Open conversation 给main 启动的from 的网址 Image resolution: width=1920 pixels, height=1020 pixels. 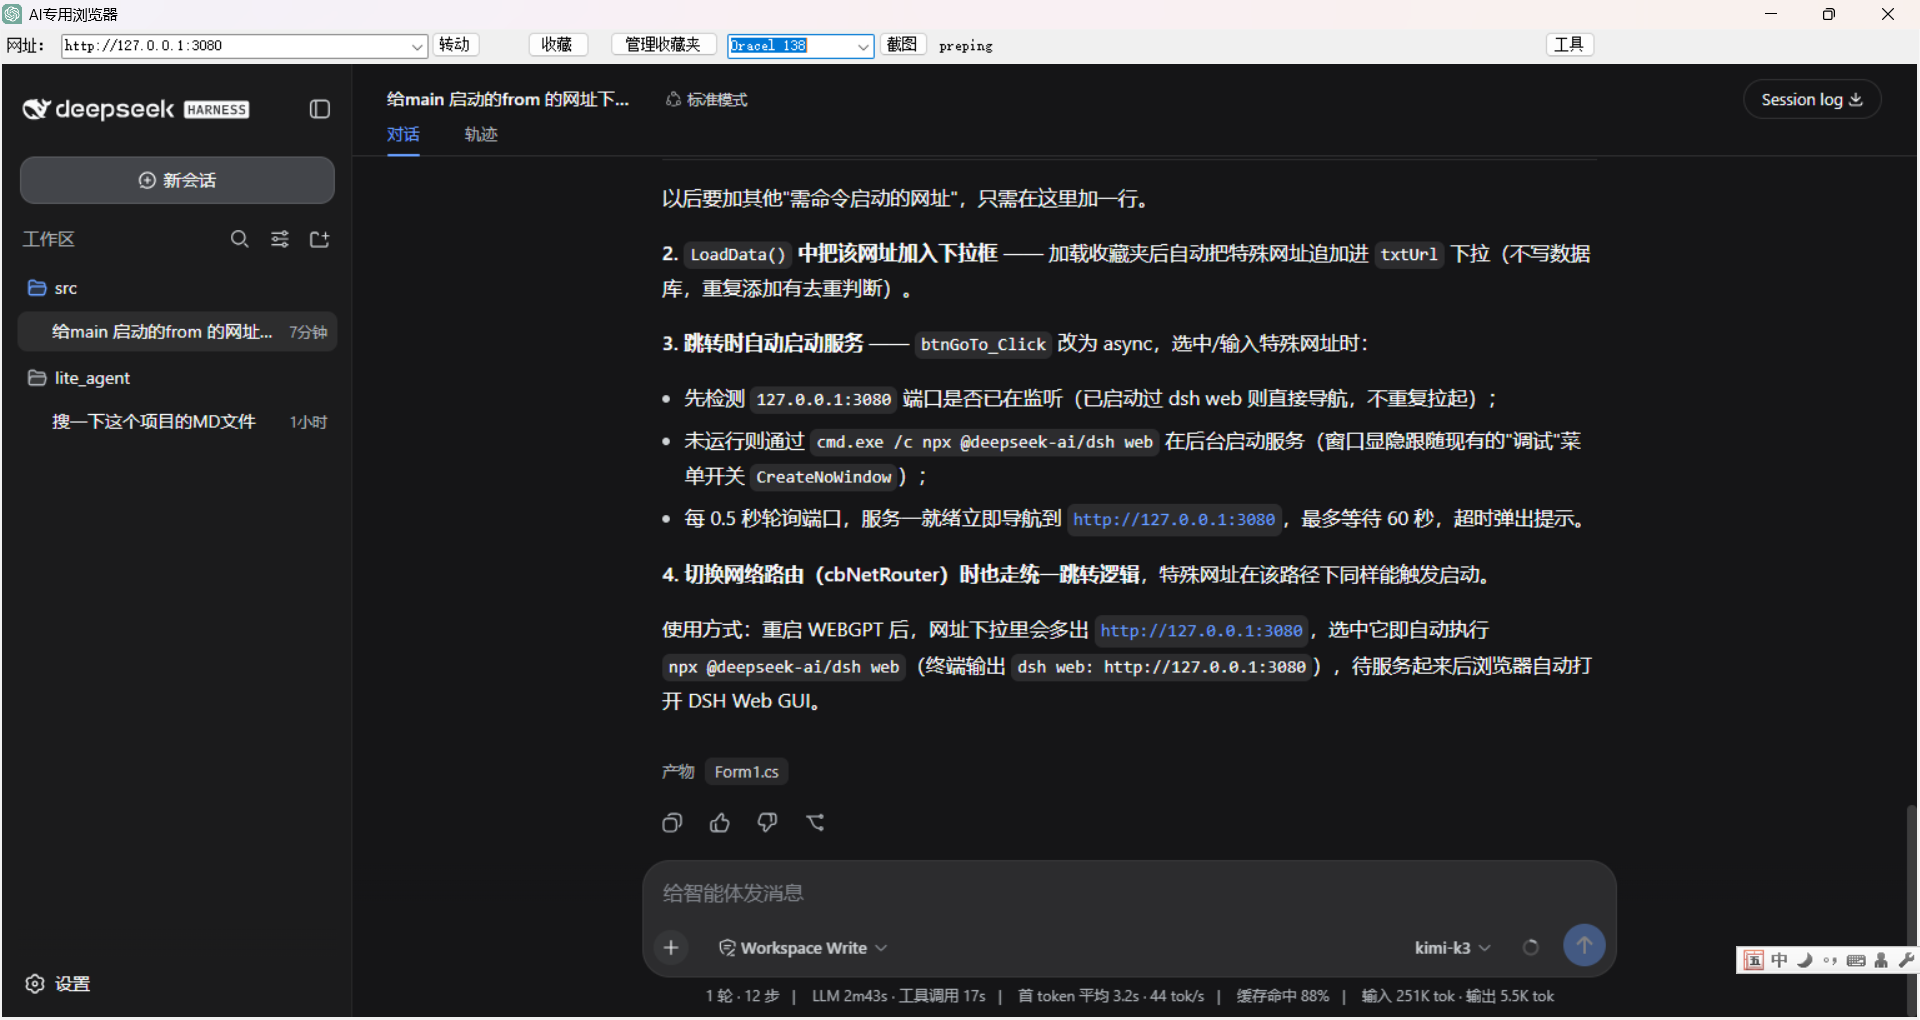177,332
